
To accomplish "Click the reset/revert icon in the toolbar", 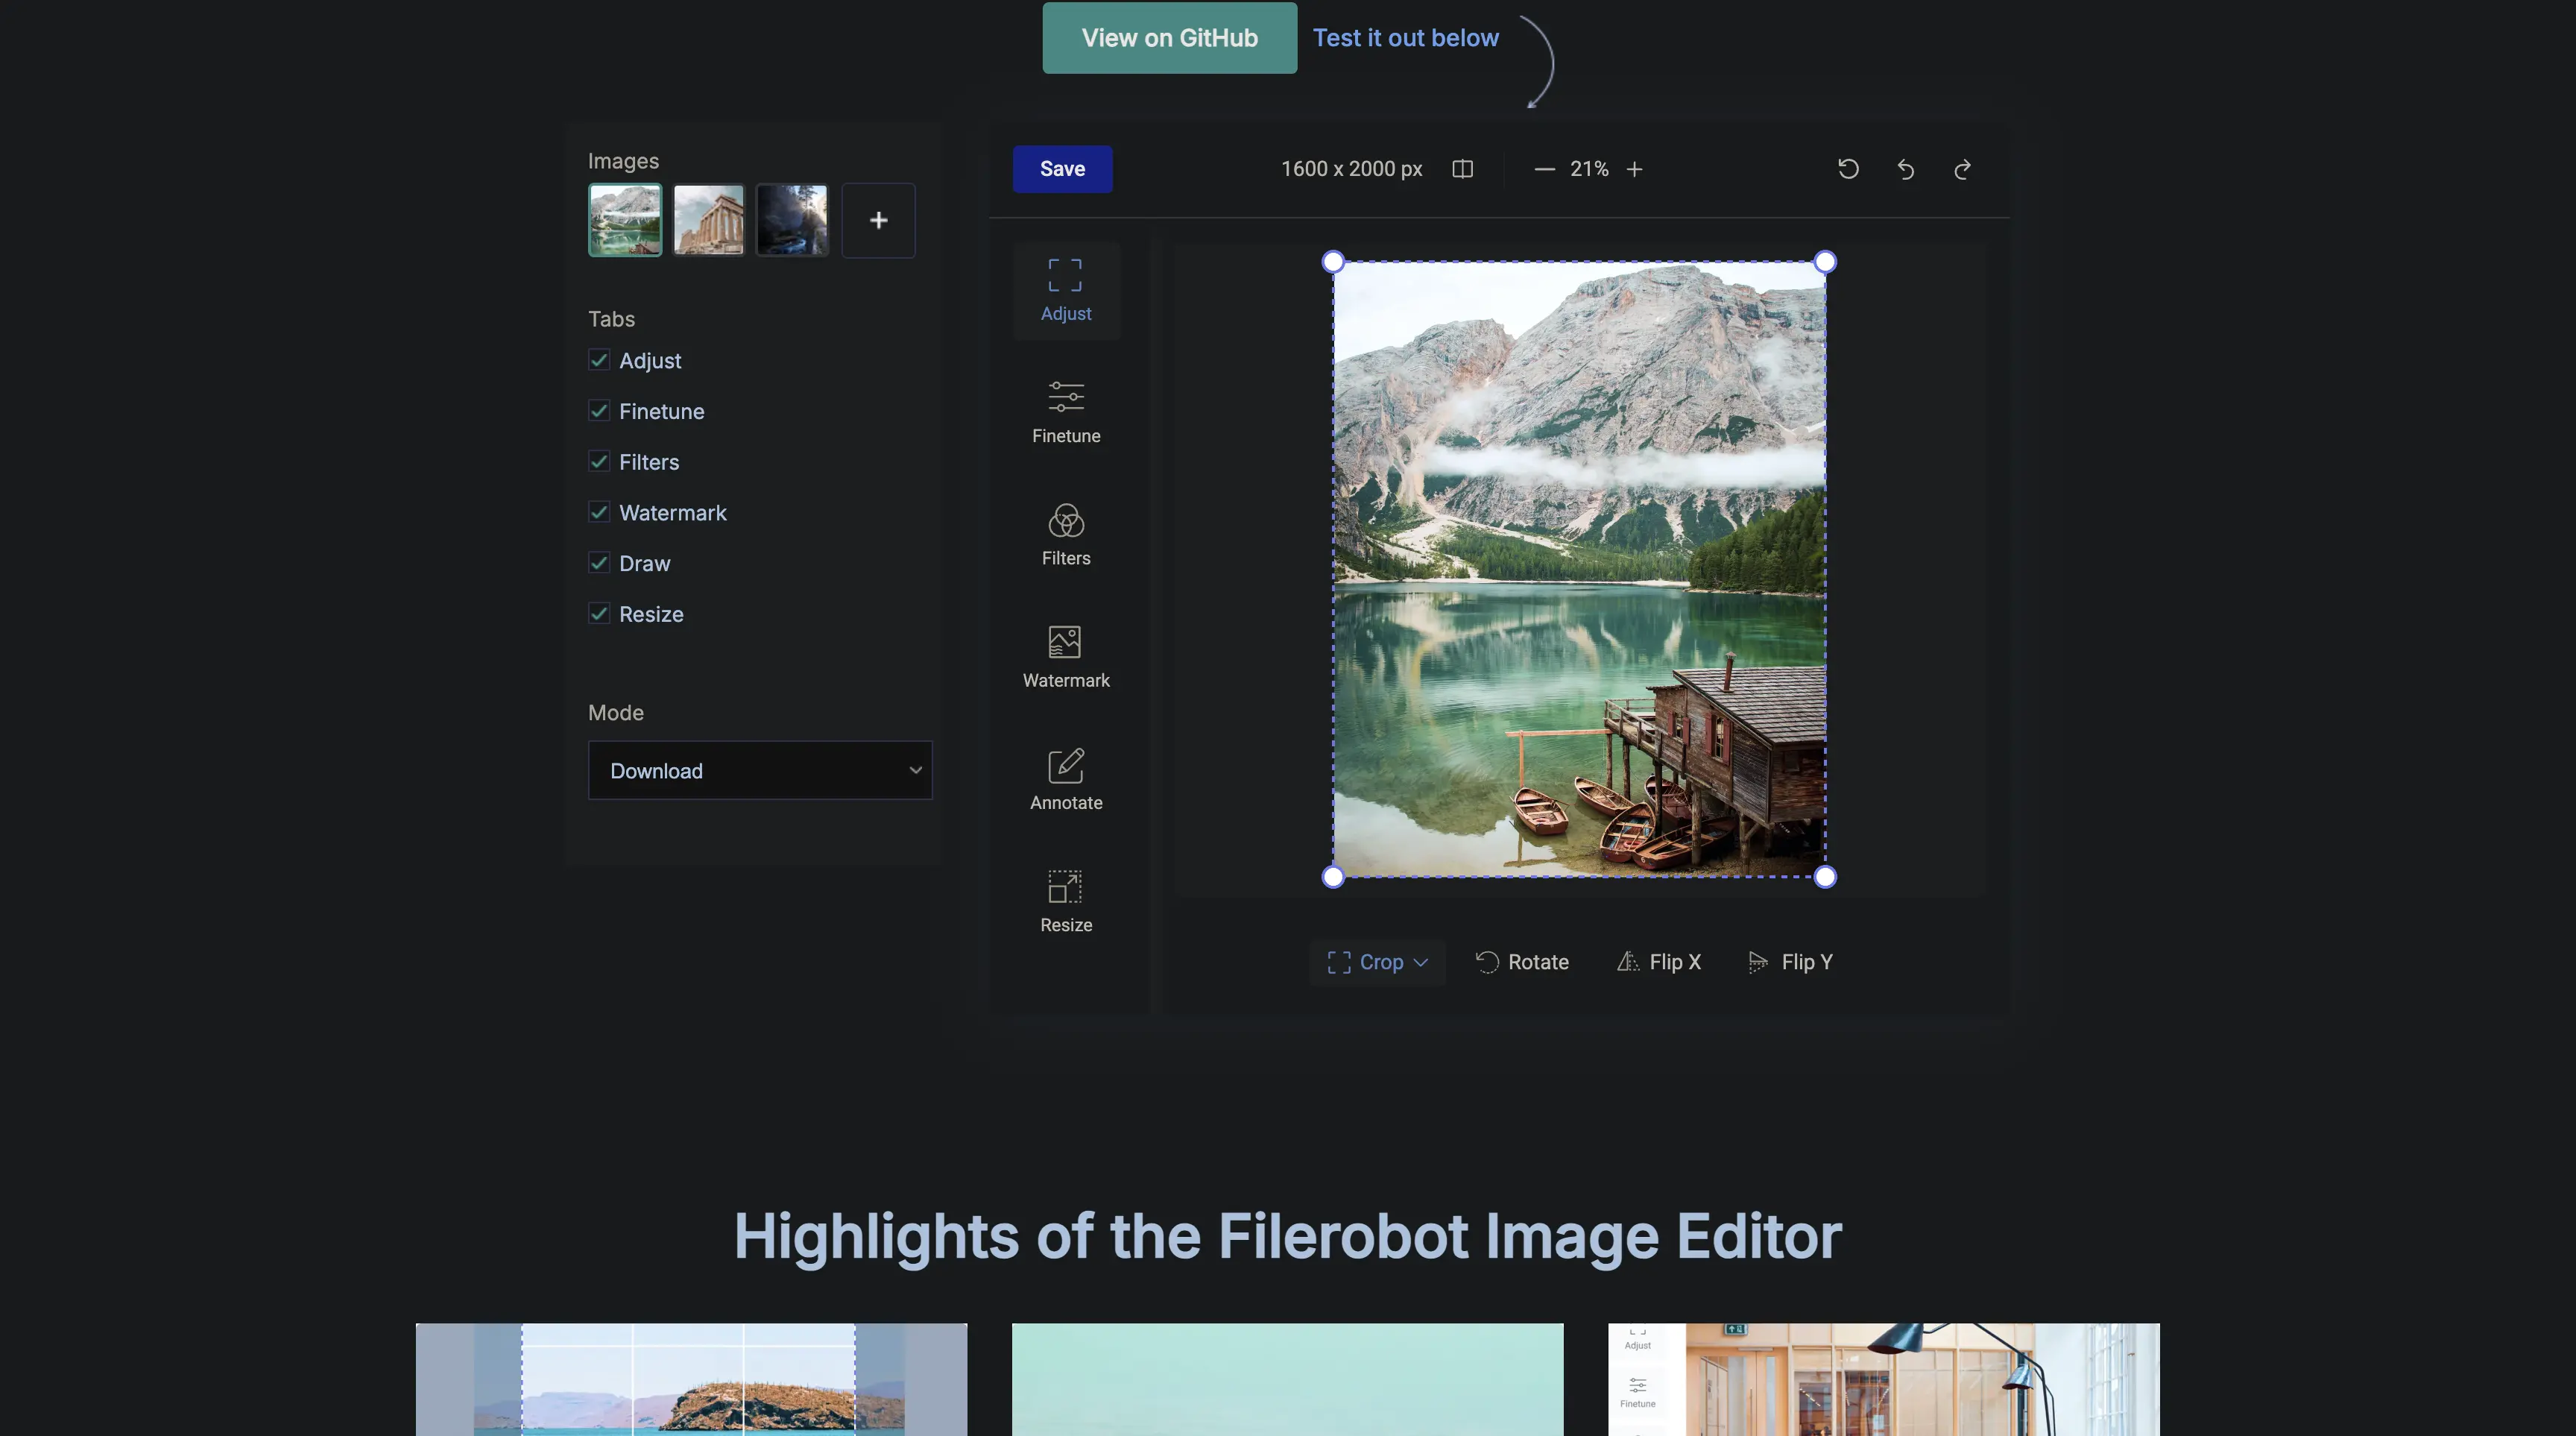I will tap(1848, 169).
